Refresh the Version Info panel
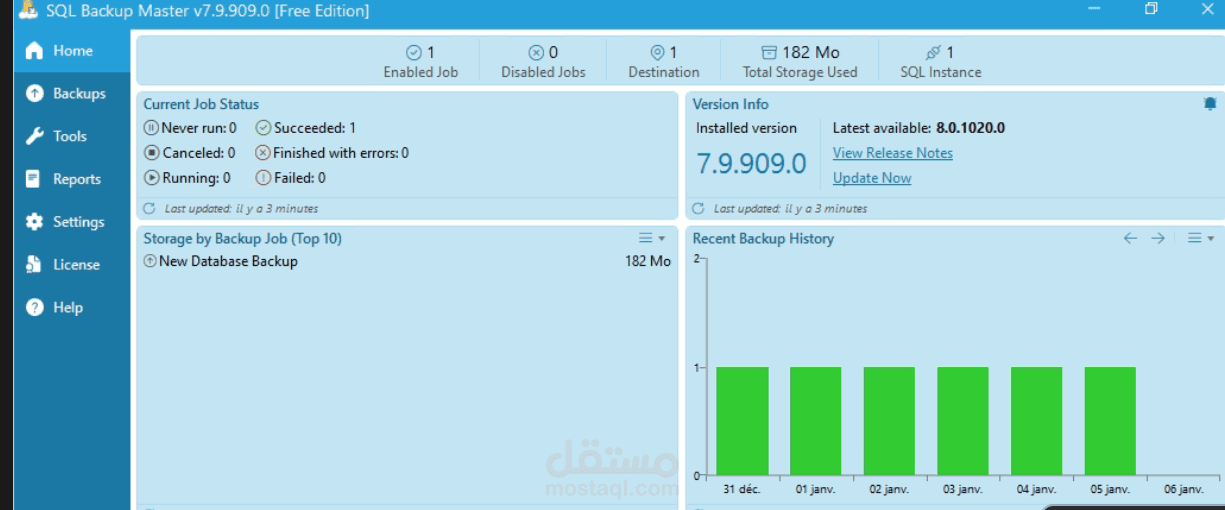This screenshot has height=510, width=1225. [699, 209]
